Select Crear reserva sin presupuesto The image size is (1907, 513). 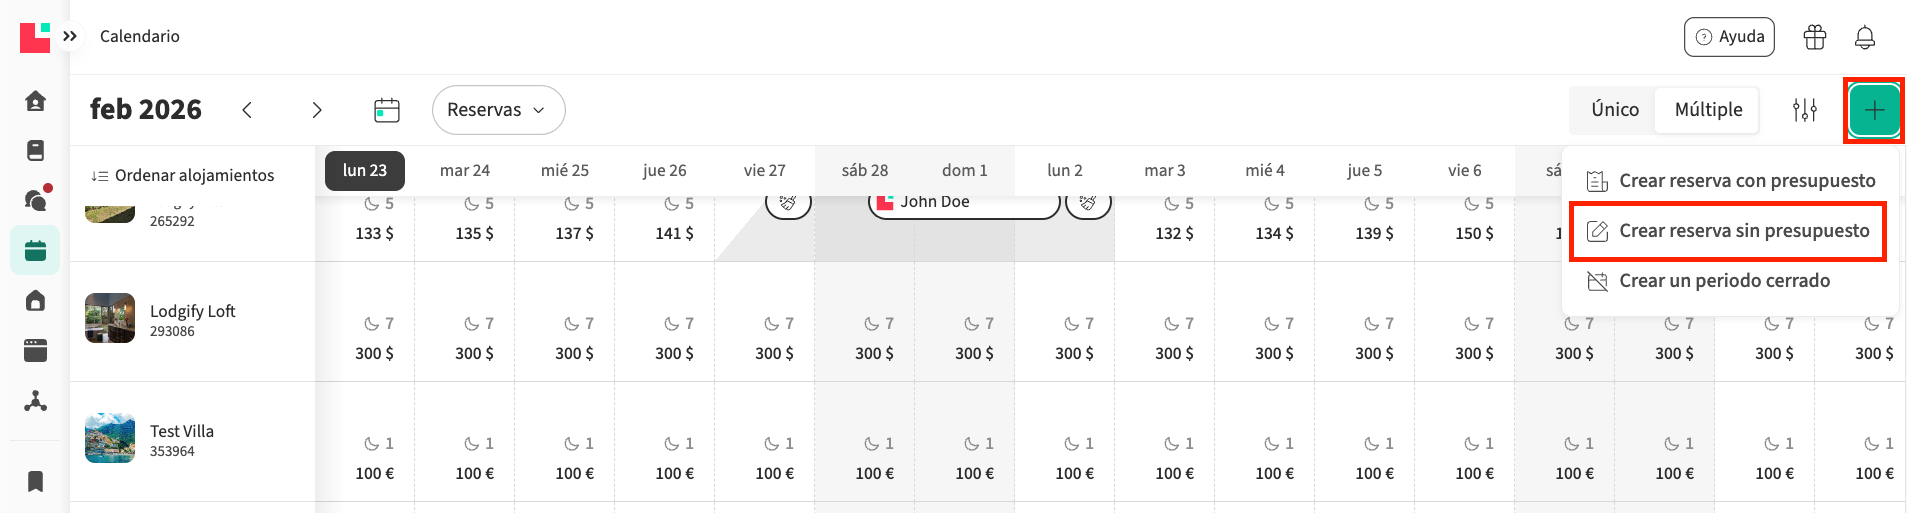coord(1743,231)
